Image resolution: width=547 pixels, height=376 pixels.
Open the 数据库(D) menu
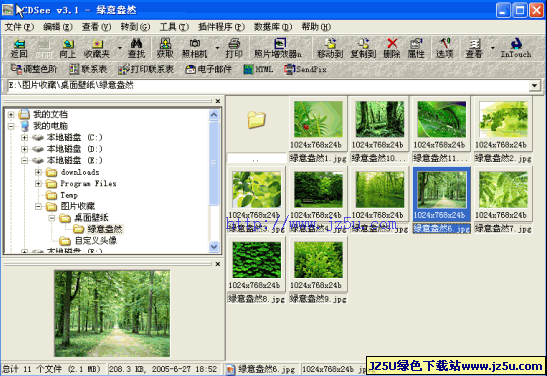pos(273,27)
